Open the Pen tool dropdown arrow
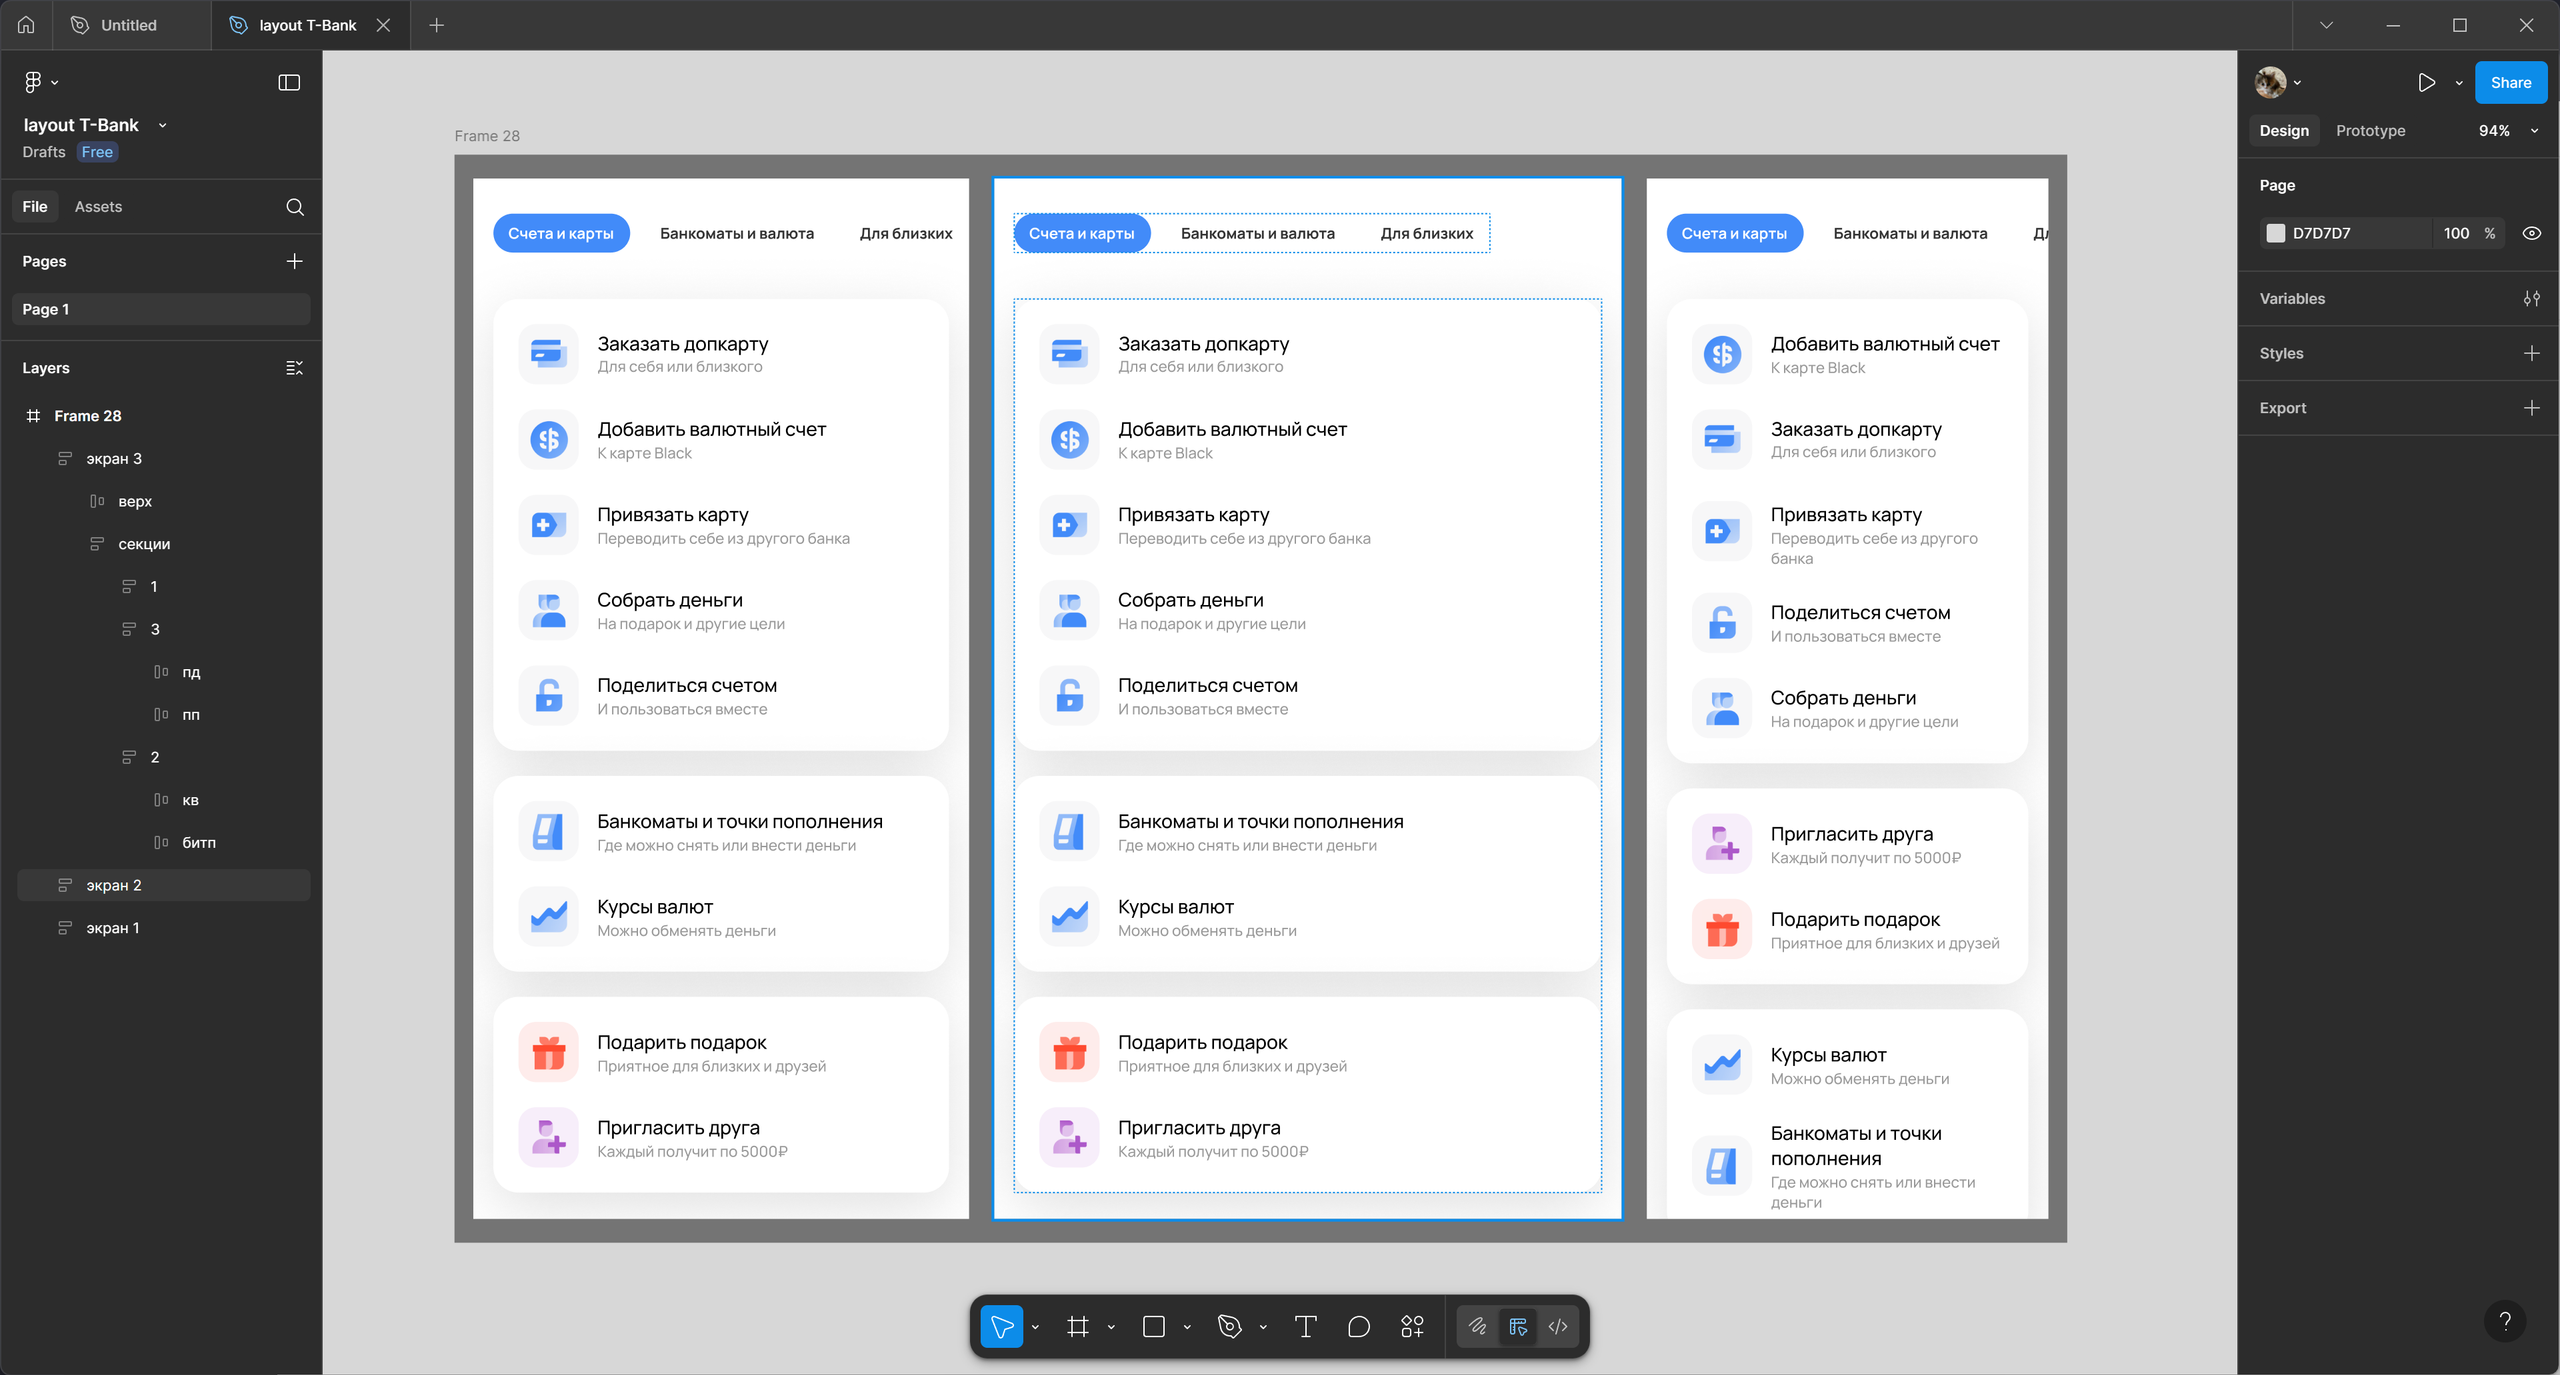 (1261, 1326)
